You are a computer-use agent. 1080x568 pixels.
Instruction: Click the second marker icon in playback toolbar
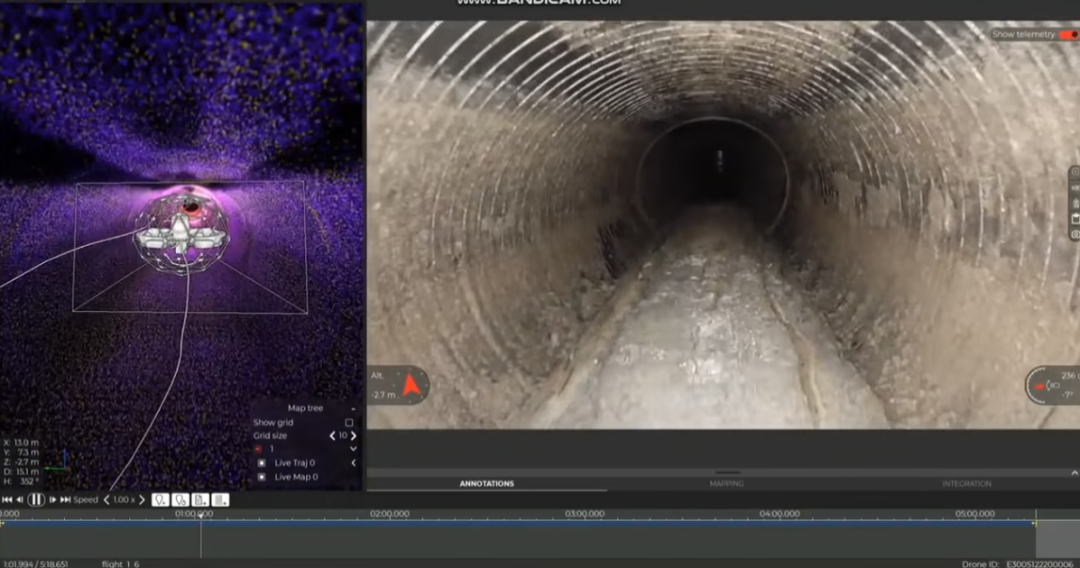(181, 499)
